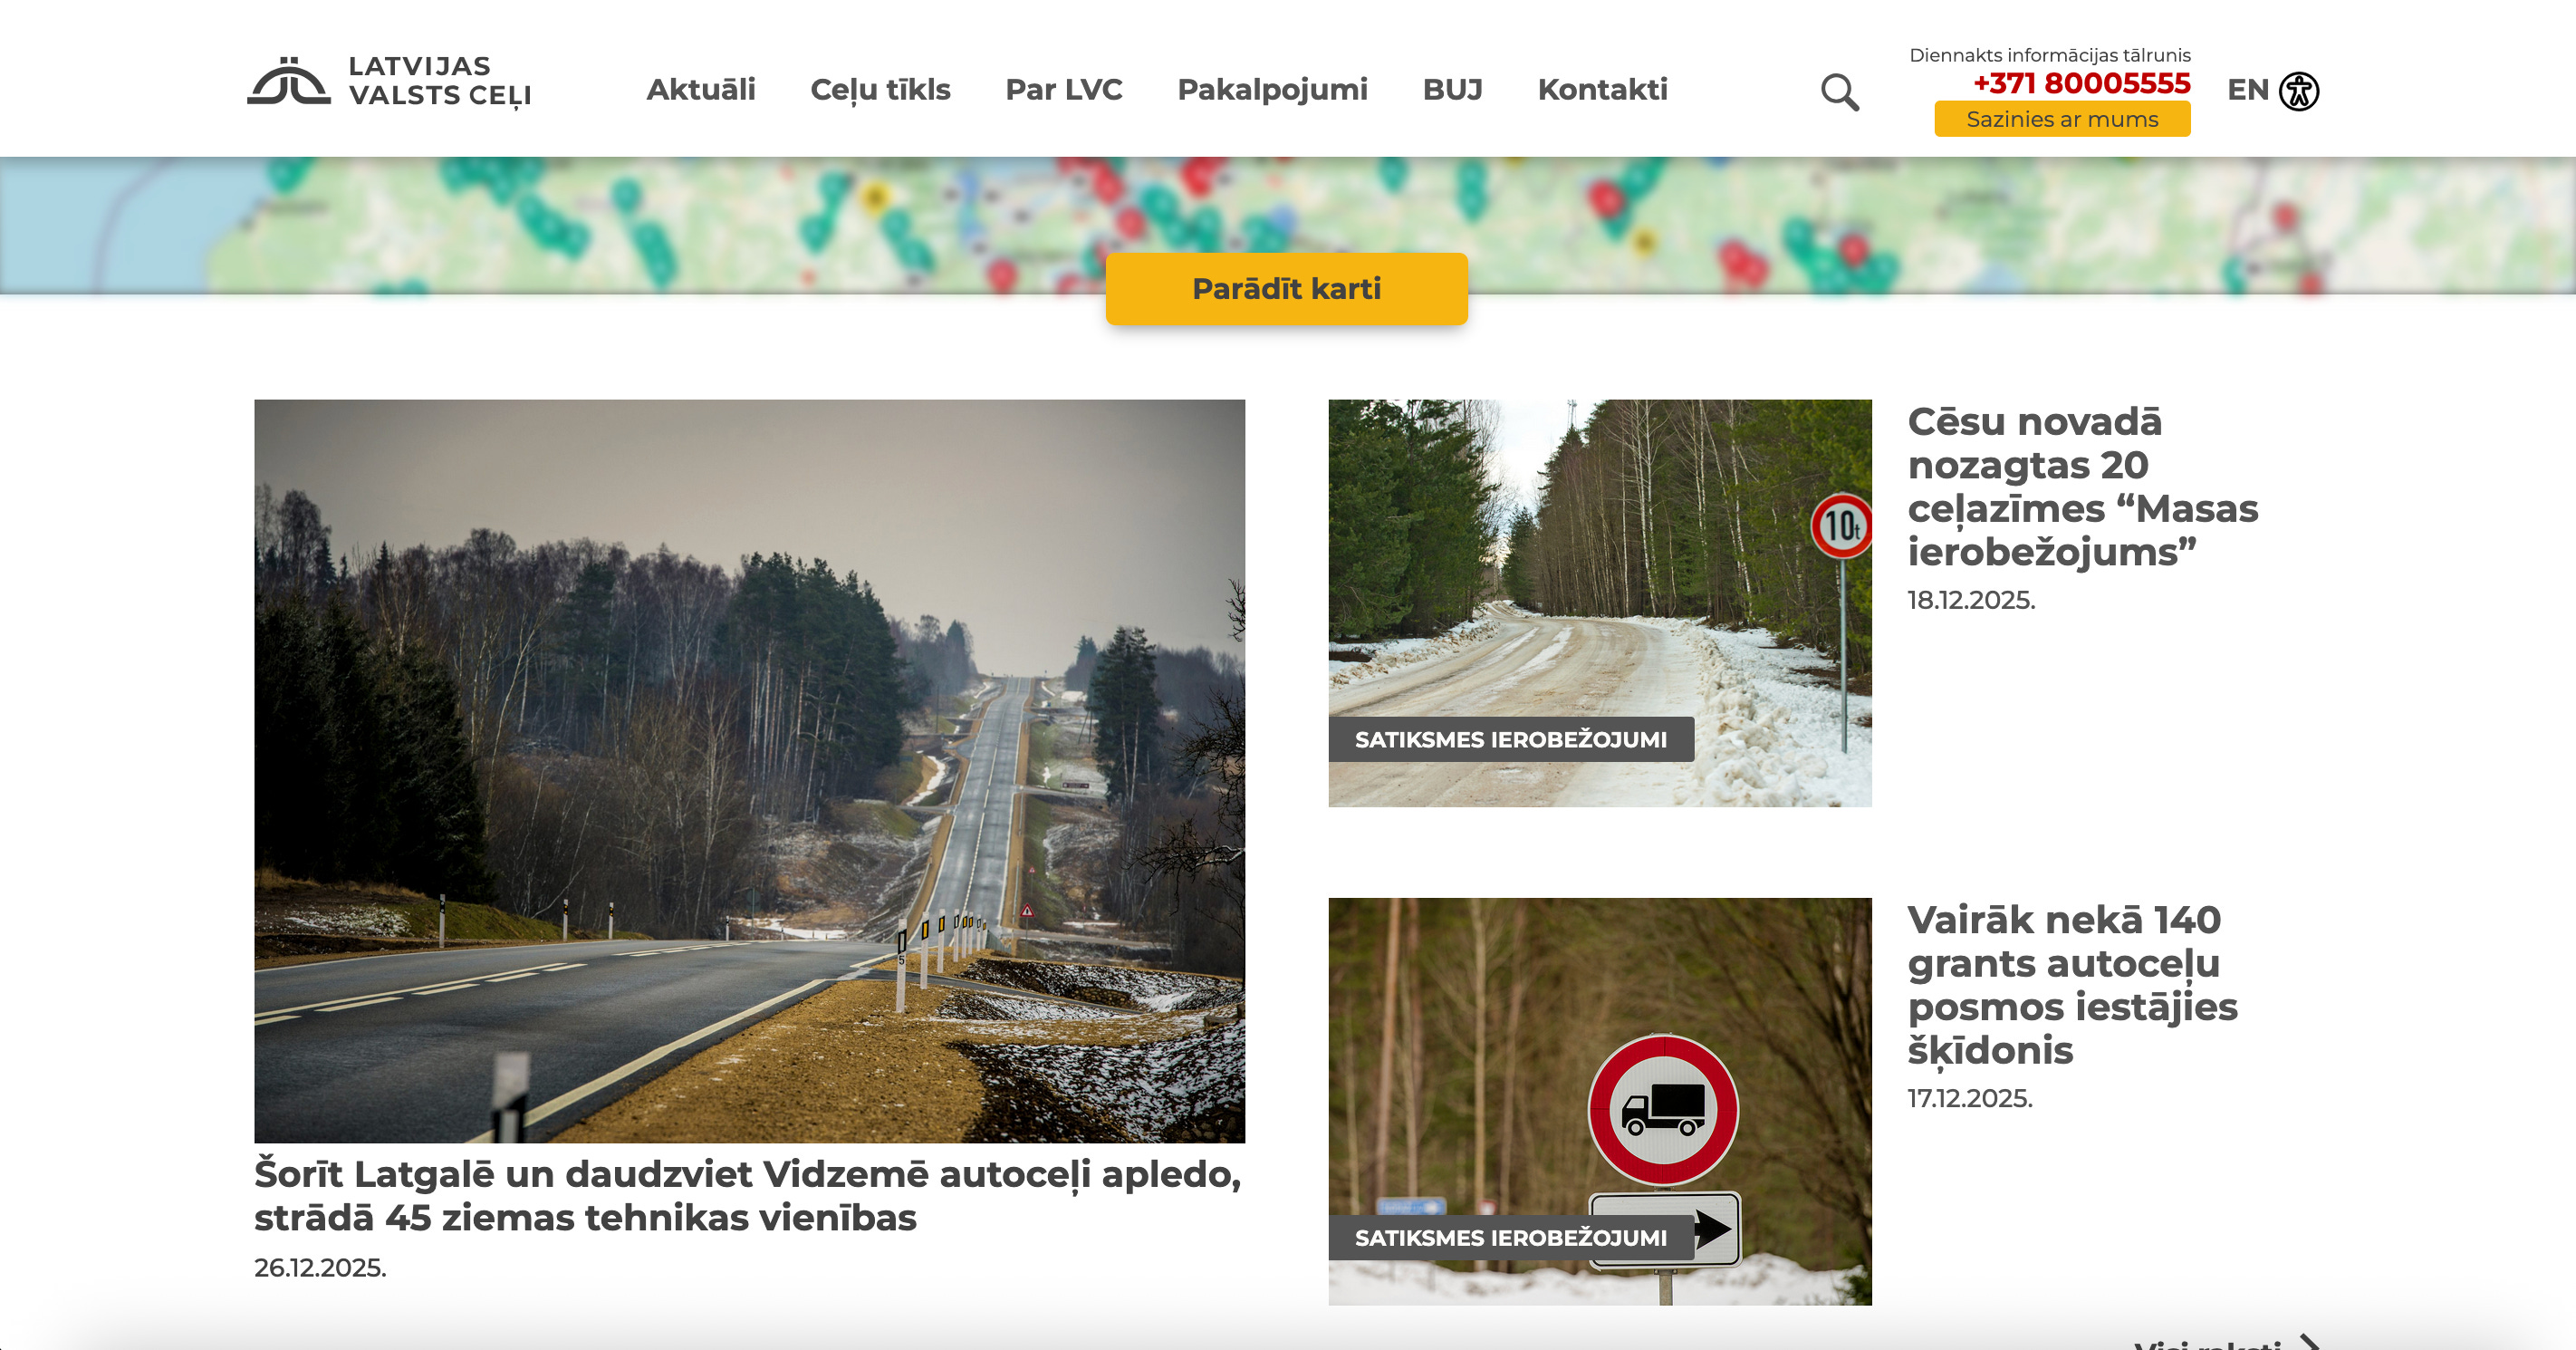Image resolution: width=2576 pixels, height=1350 pixels.
Task: Open the Vairāk nekā 140 grants autoceļu article
Action: [x=2071, y=984]
